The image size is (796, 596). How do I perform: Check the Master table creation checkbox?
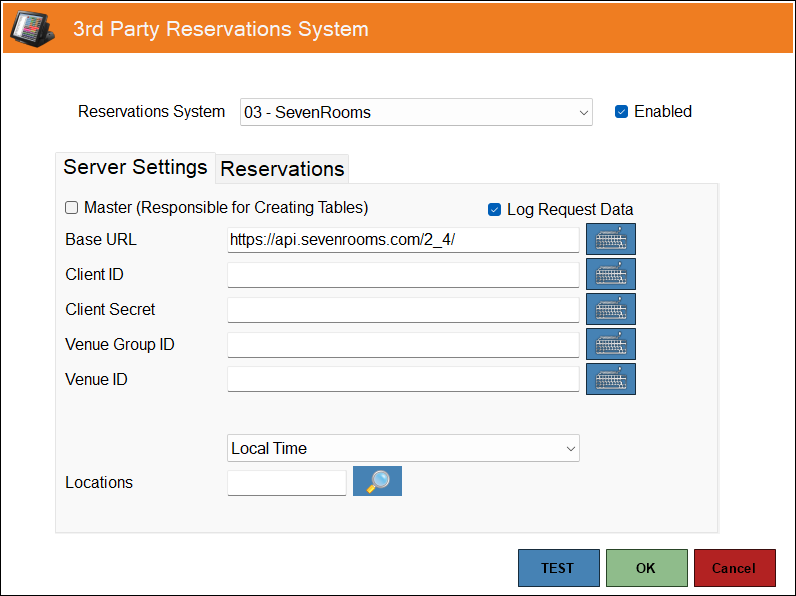pos(72,208)
